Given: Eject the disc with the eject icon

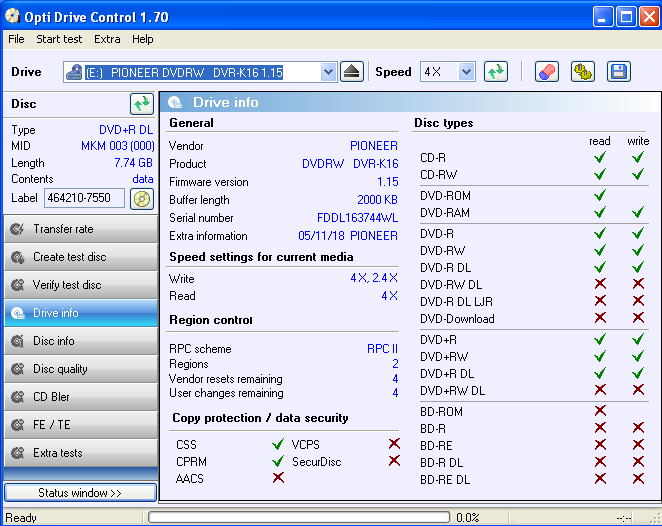Looking at the screenshot, I should tap(351, 72).
